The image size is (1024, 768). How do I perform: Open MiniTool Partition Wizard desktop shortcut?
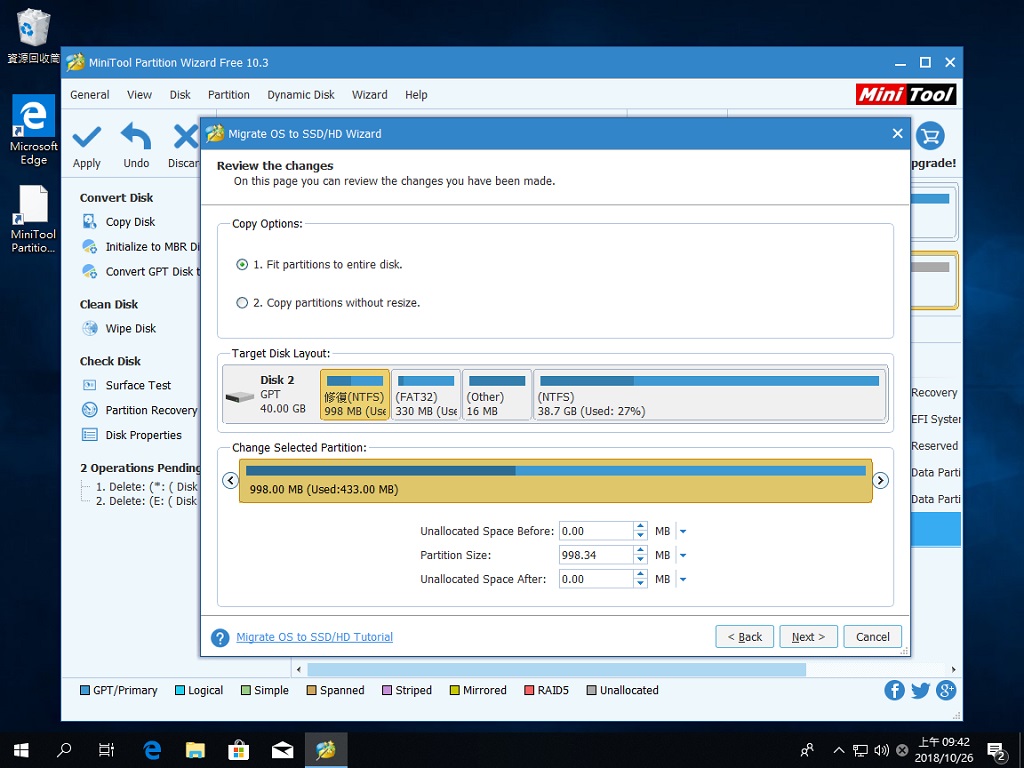click(33, 219)
